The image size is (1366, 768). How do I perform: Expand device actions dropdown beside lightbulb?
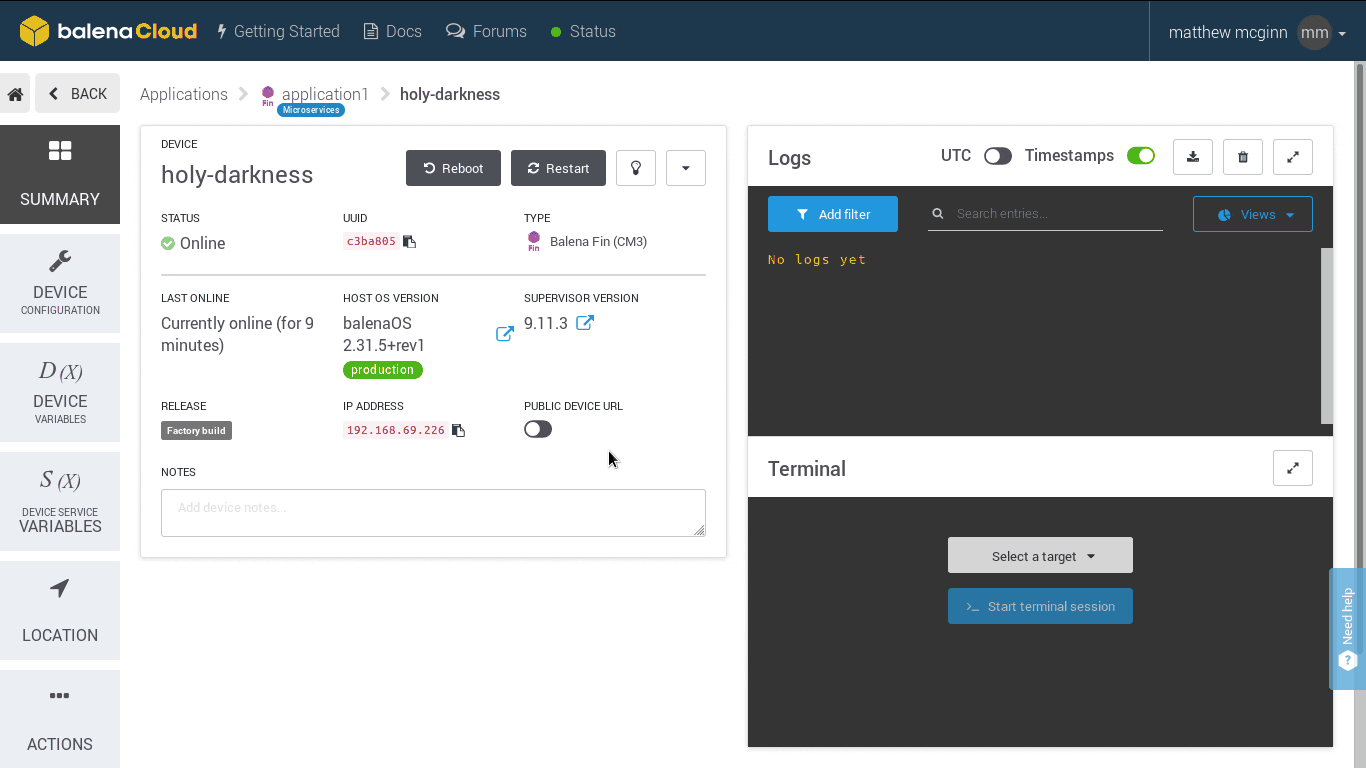pos(685,168)
